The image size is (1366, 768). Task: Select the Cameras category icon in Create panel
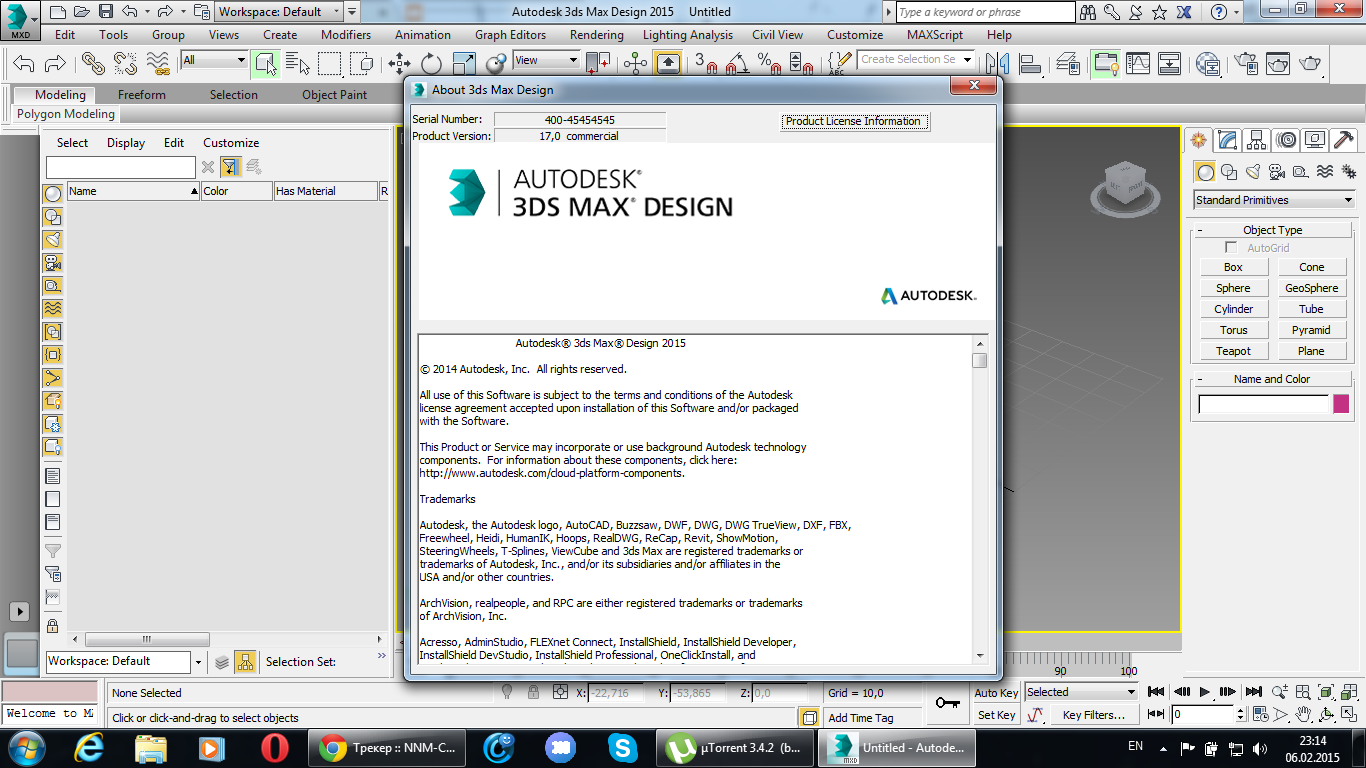point(1277,172)
